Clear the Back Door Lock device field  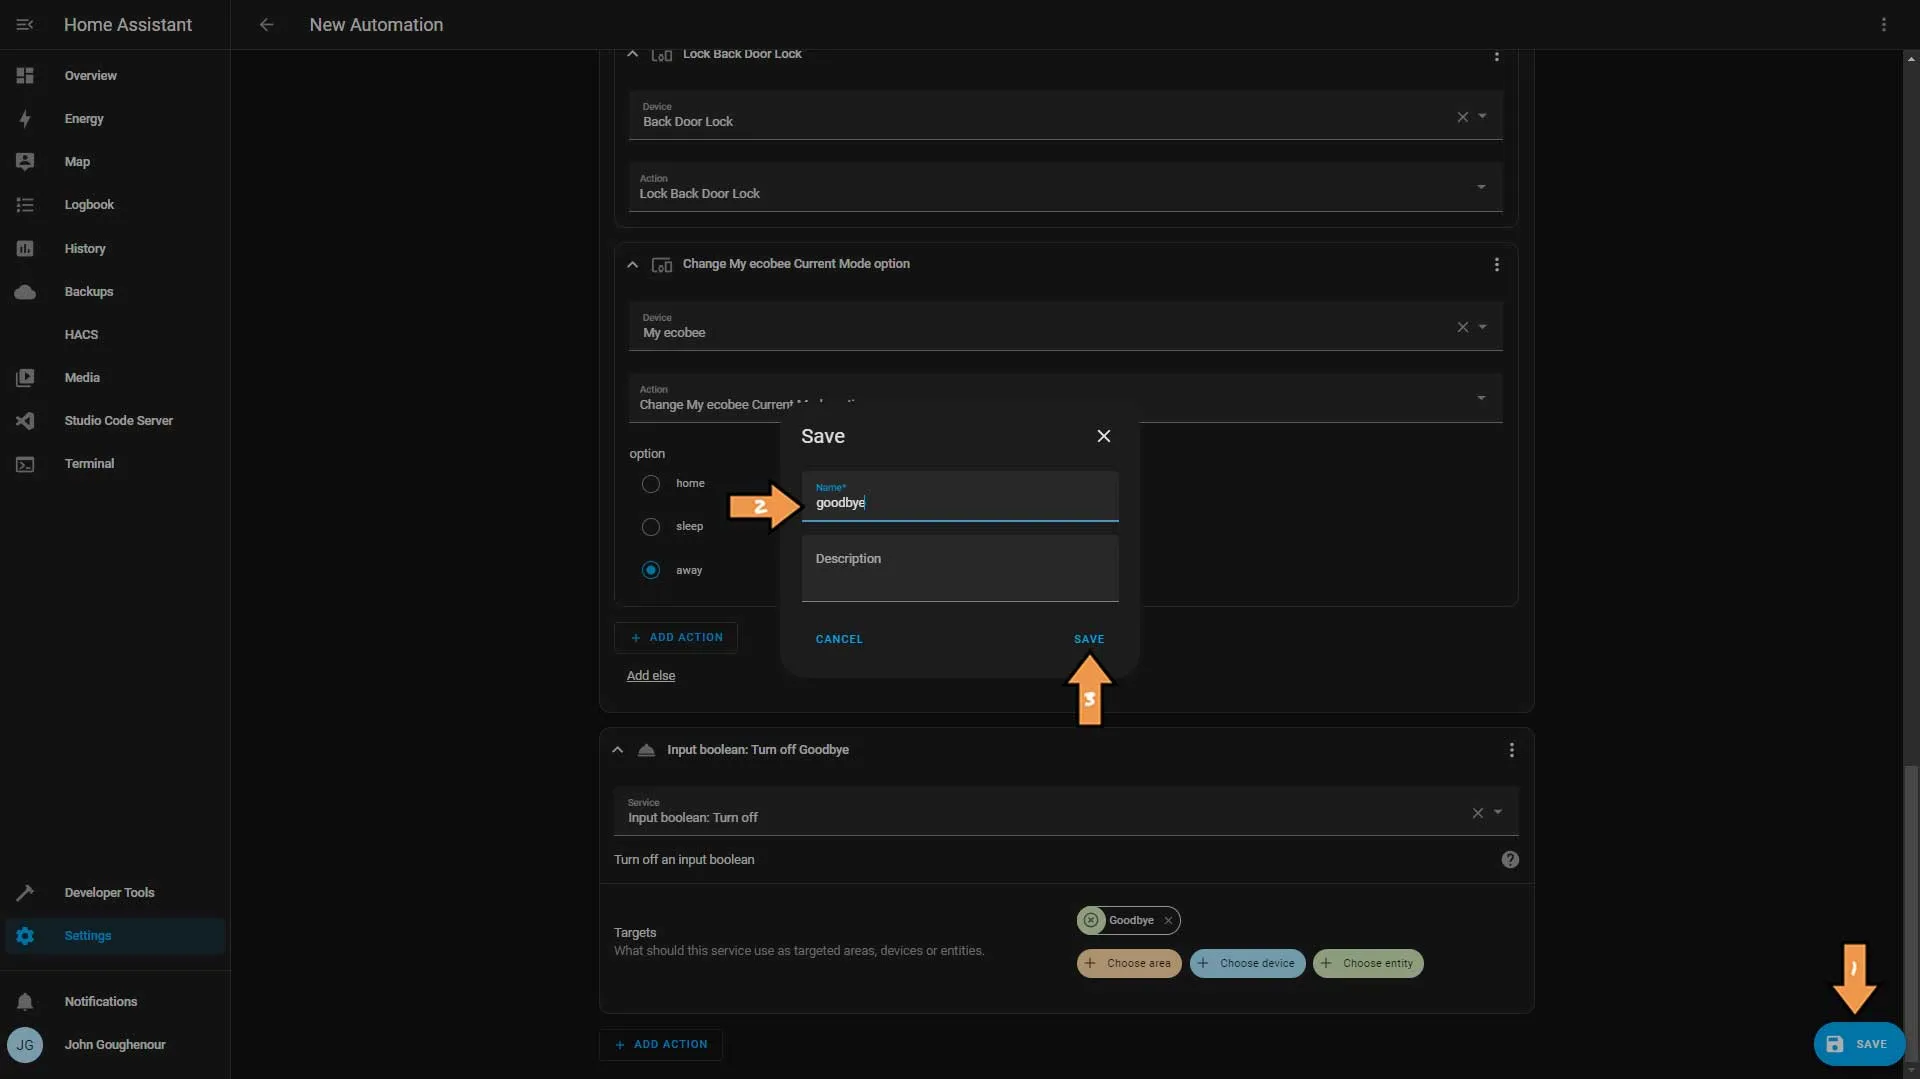click(1462, 117)
